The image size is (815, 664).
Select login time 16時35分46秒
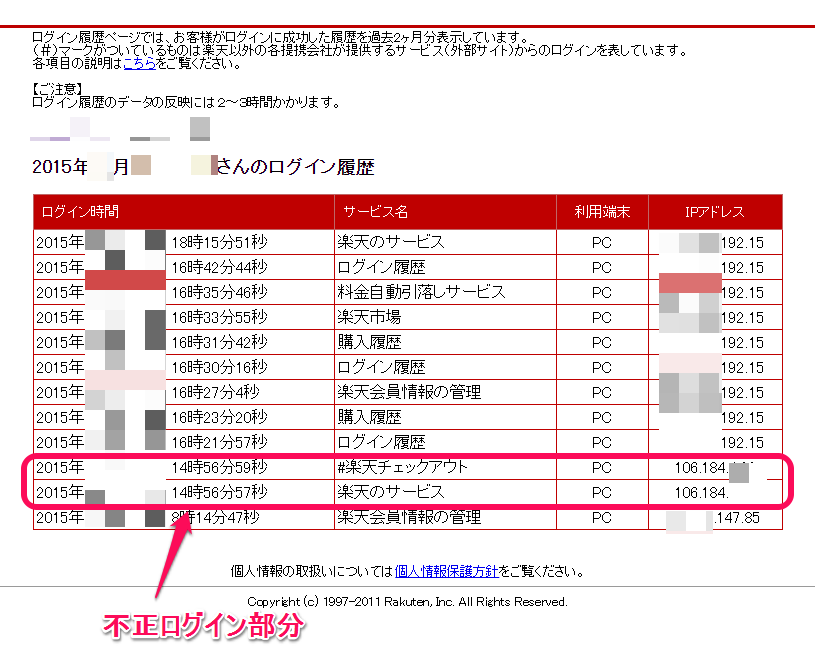point(219,292)
